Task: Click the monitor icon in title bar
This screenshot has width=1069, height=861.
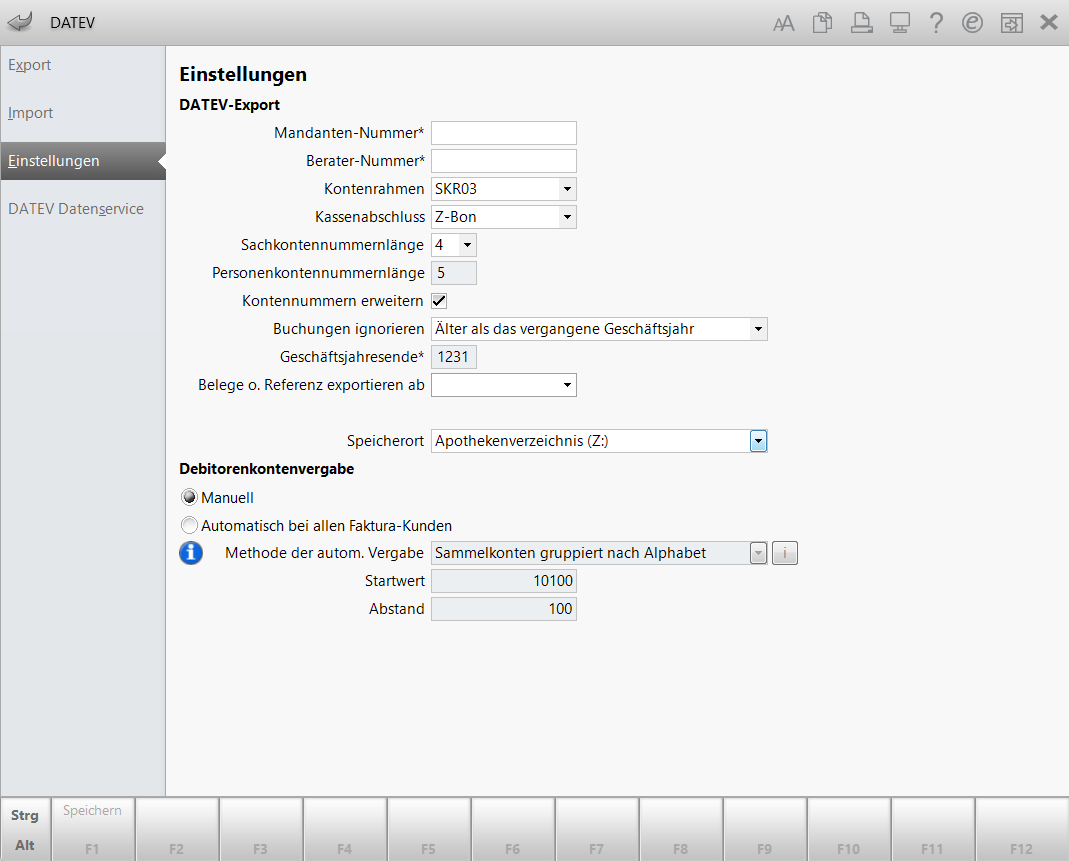Action: click(898, 23)
